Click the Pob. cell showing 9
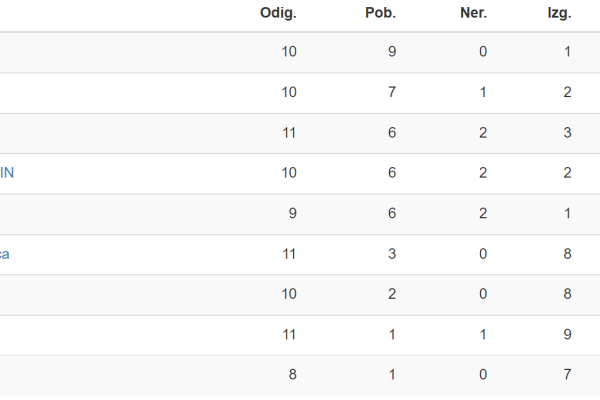This screenshot has width=600, height=400. coord(392,52)
